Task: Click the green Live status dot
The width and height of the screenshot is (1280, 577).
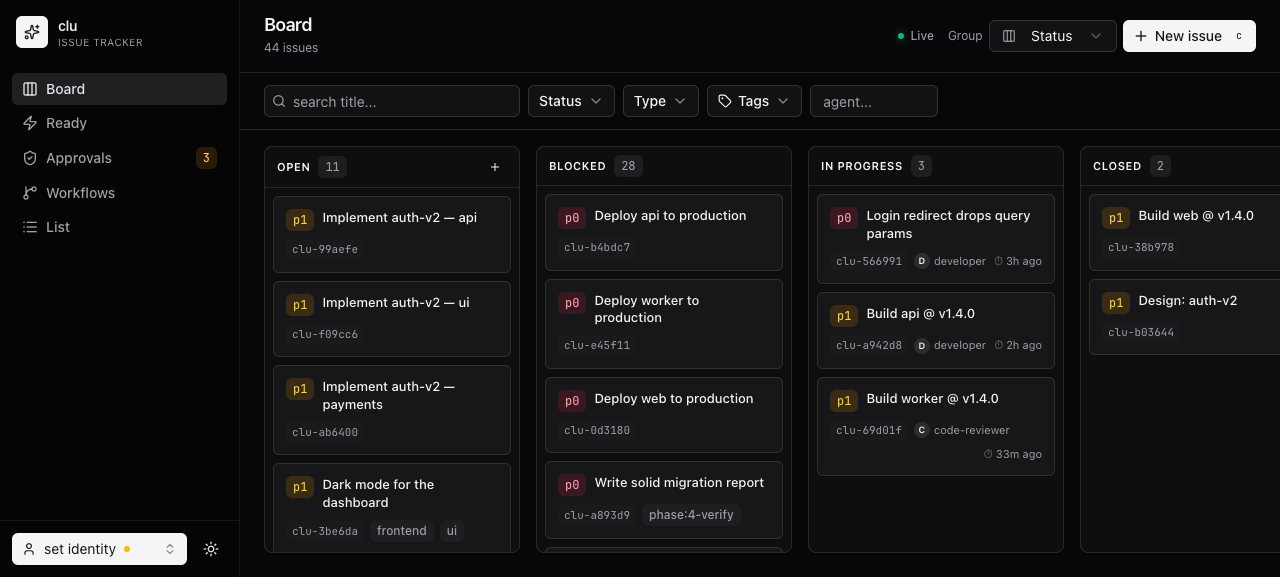Action: click(x=901, y=36)
